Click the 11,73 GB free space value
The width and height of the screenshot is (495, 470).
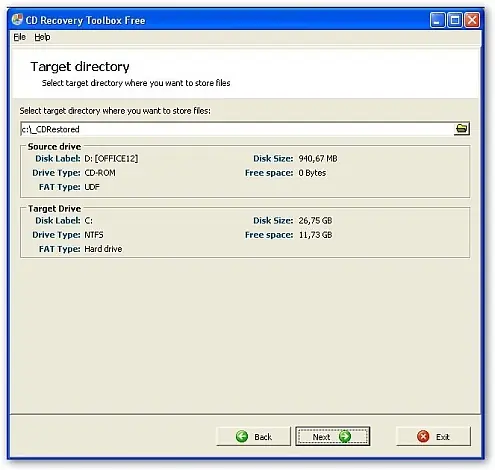coord(315,235)
